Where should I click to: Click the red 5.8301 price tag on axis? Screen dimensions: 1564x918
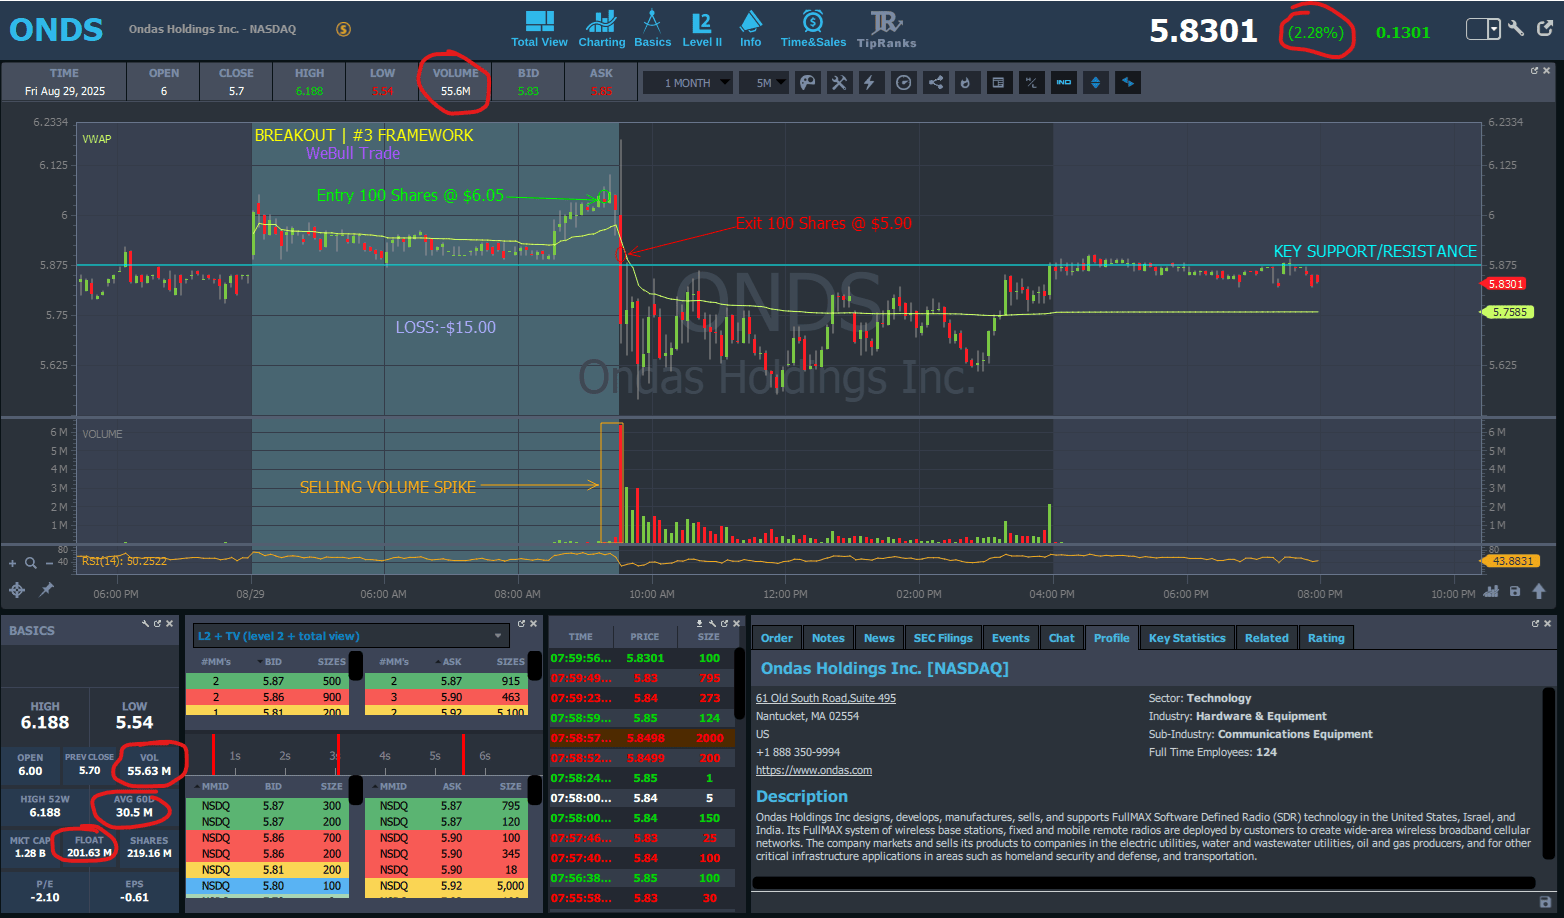point(1505,284)
